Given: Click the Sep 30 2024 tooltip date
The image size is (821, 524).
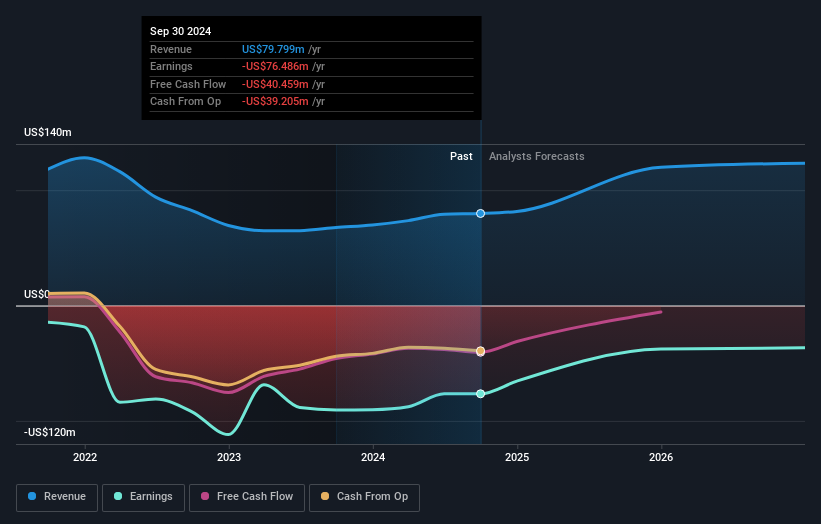Looking at the screenshot, I should (181, 31).
